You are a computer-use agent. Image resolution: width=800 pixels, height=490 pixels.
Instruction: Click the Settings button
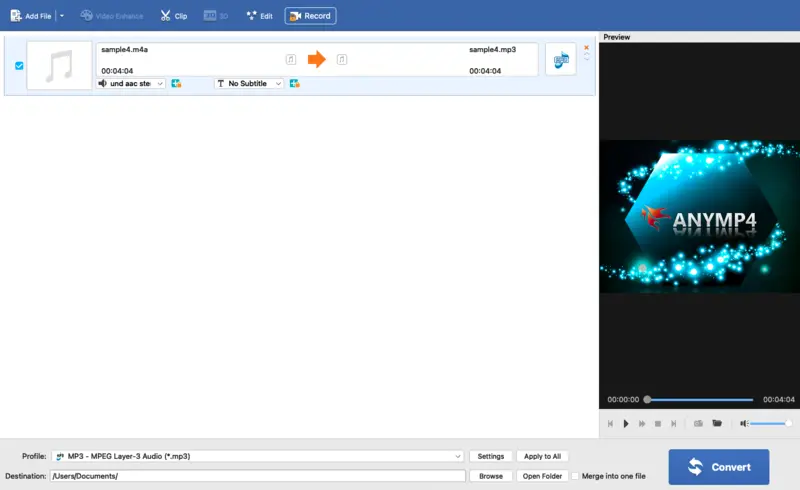point(491,456)
